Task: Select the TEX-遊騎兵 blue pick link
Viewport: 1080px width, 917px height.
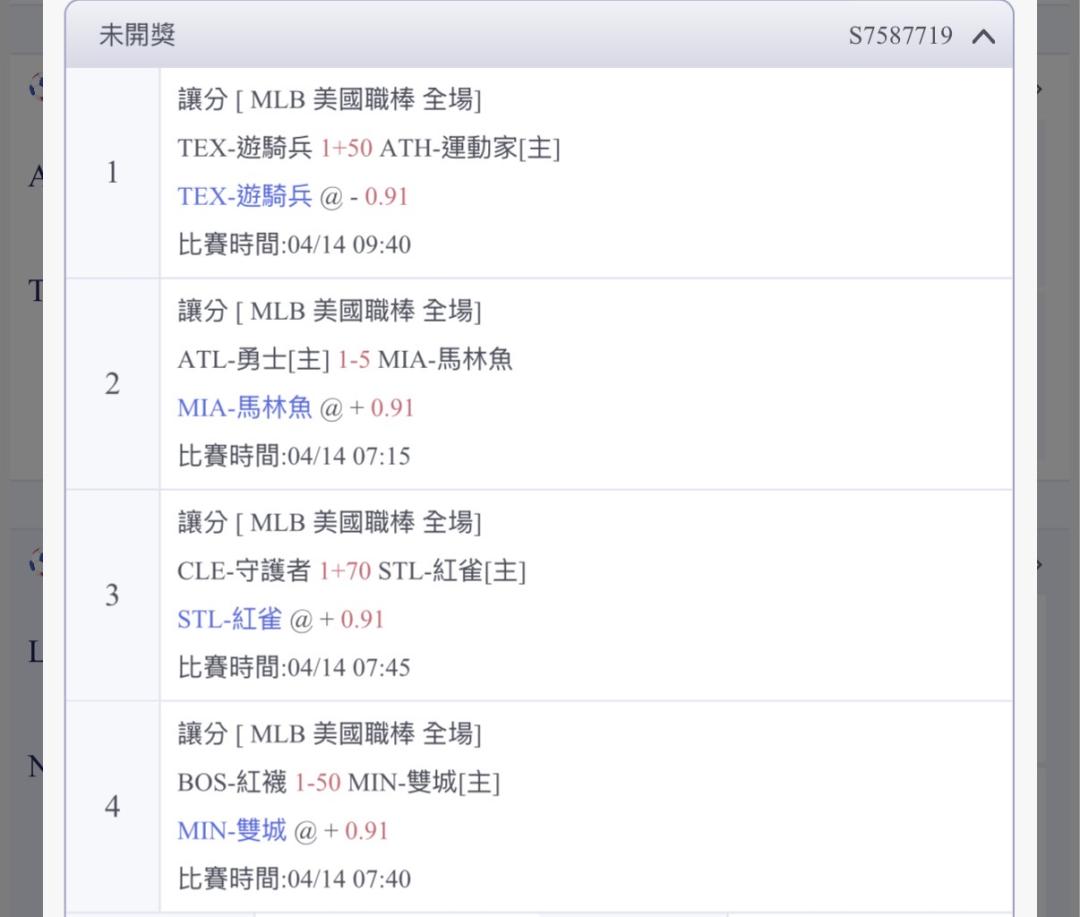Action: tap(245, 197)
